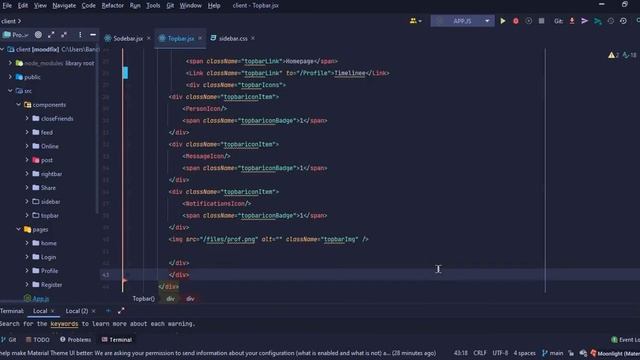Open the TODO tool window

click(x=37, y=340)
